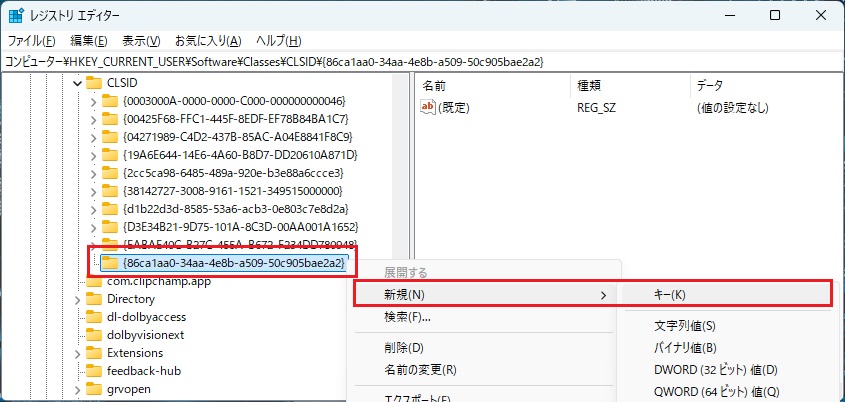Click the CLSID folder icon

click(94, 83)
